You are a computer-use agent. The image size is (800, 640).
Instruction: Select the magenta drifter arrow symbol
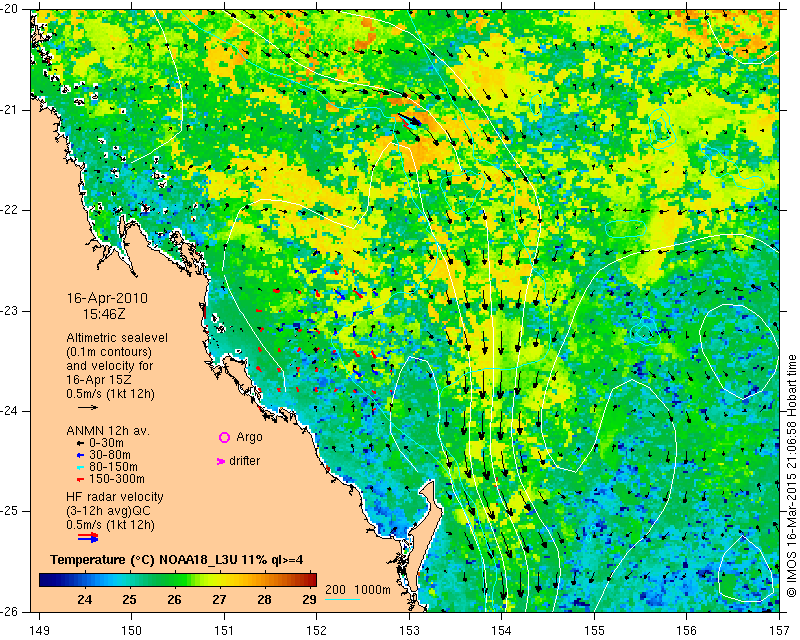pyautogui.click(x=221, y=461)
